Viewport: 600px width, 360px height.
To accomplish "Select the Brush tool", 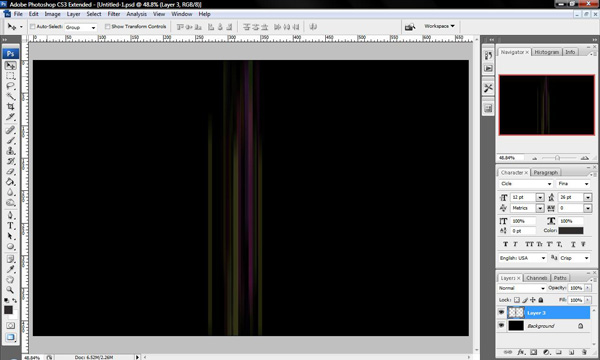I will 10,140.
